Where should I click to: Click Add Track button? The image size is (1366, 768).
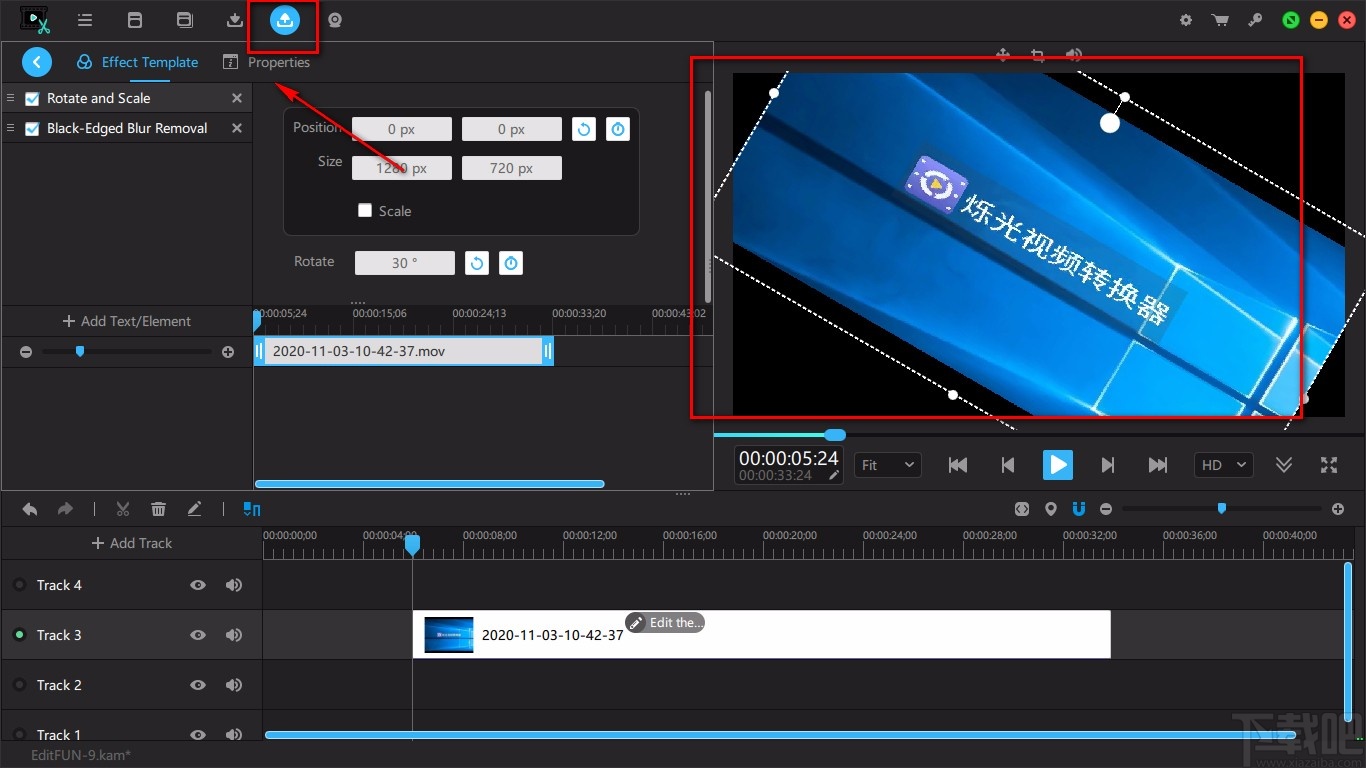(132, 543)
